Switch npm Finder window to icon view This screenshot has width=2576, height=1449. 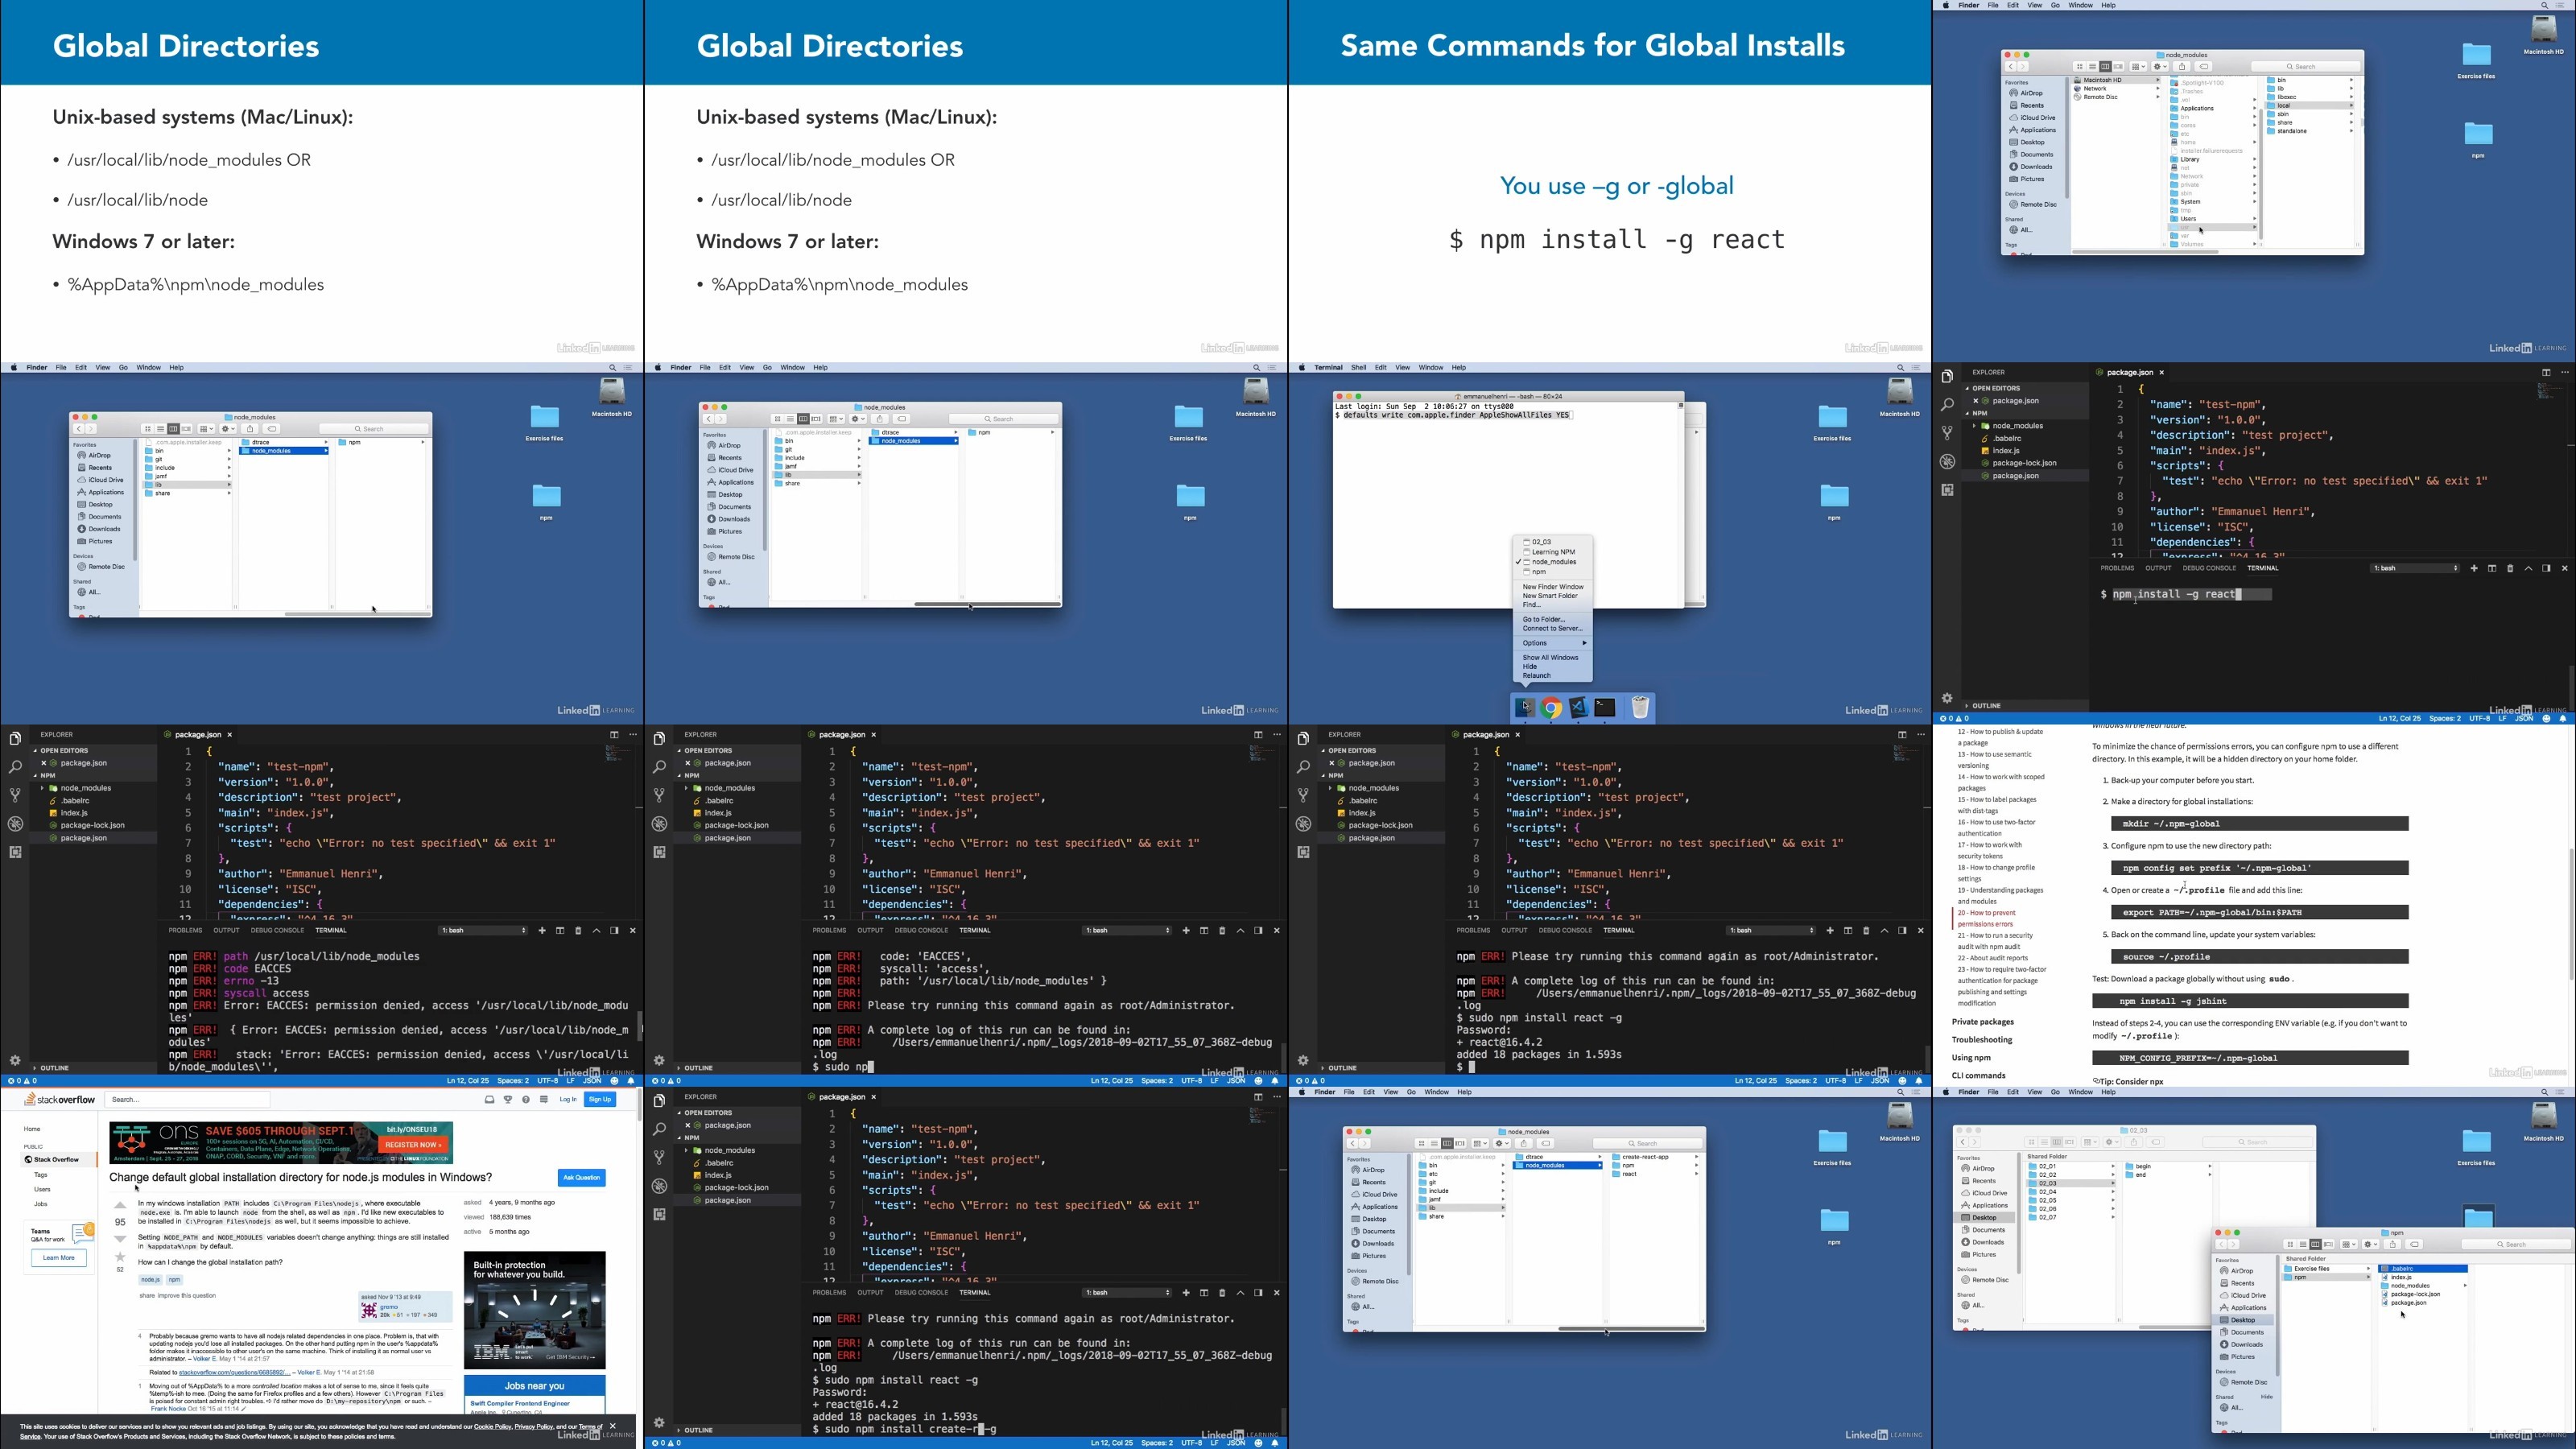pyautogui.click(x=2290, y=1244)
